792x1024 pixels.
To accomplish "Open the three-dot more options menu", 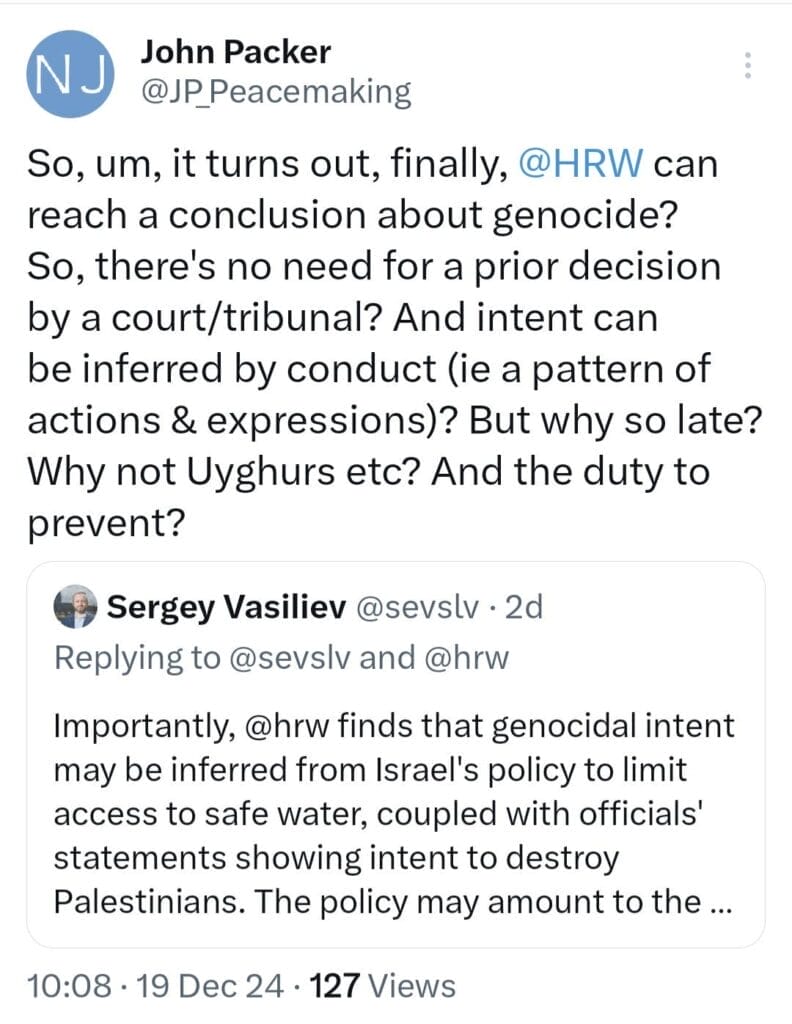I will (x=747, y=64).
